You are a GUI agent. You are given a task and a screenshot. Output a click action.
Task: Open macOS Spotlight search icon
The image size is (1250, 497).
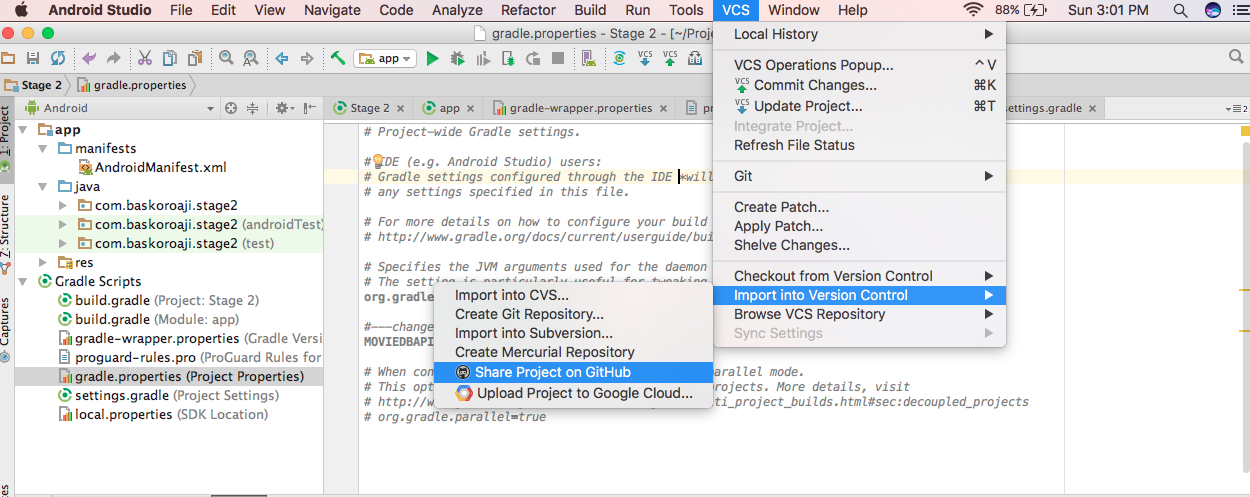[1180, 10]
